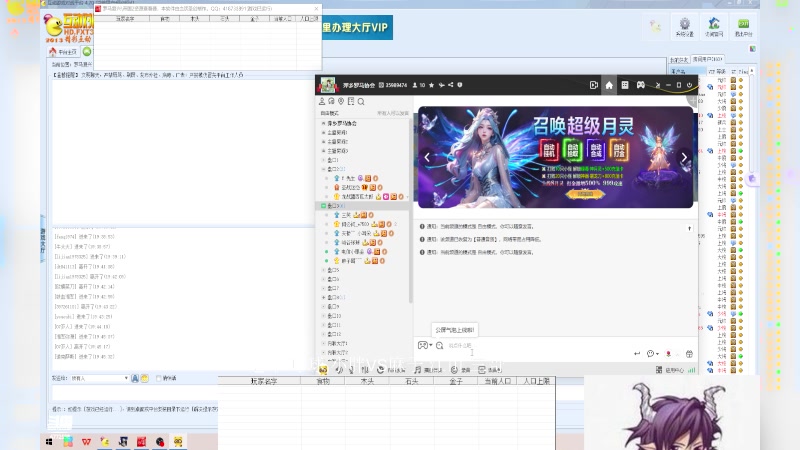Click the location pin icon above the channel tree

click(341, 102)
